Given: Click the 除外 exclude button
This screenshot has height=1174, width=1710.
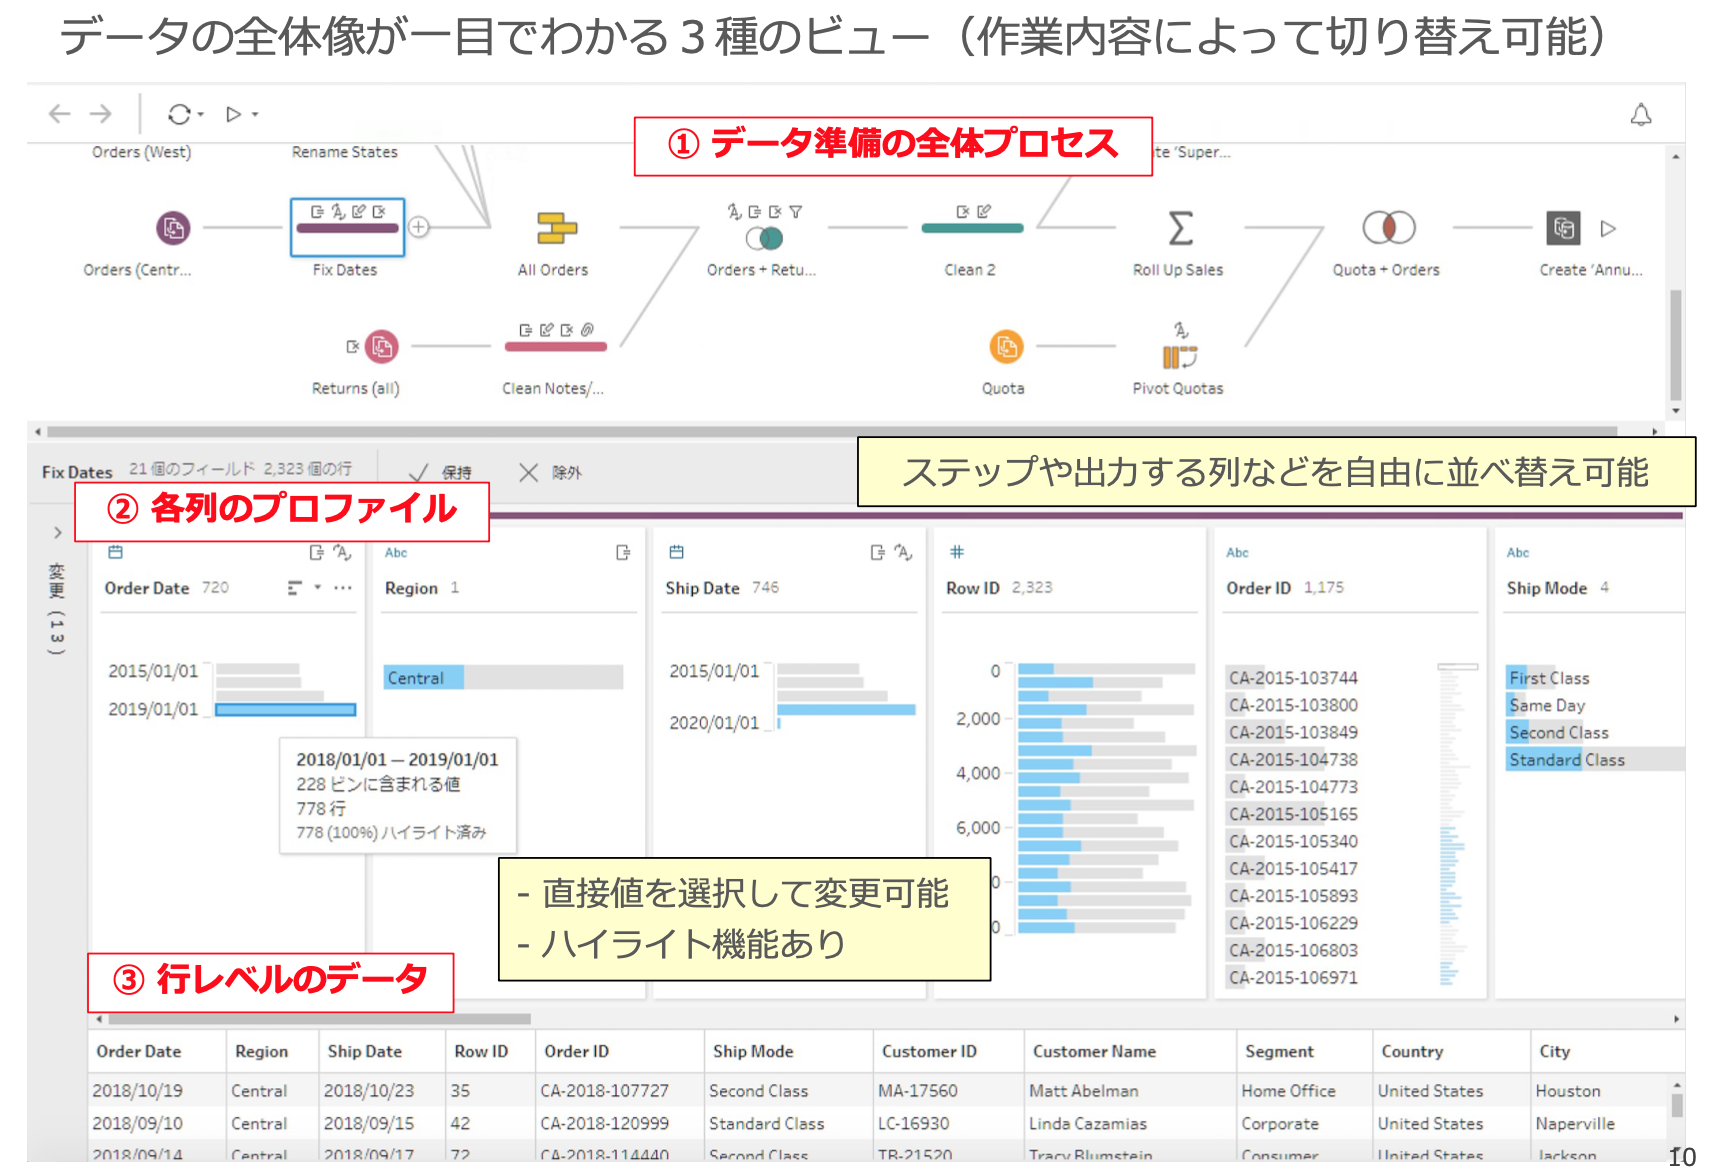Looking at the screenshot, I should point(550,472).
